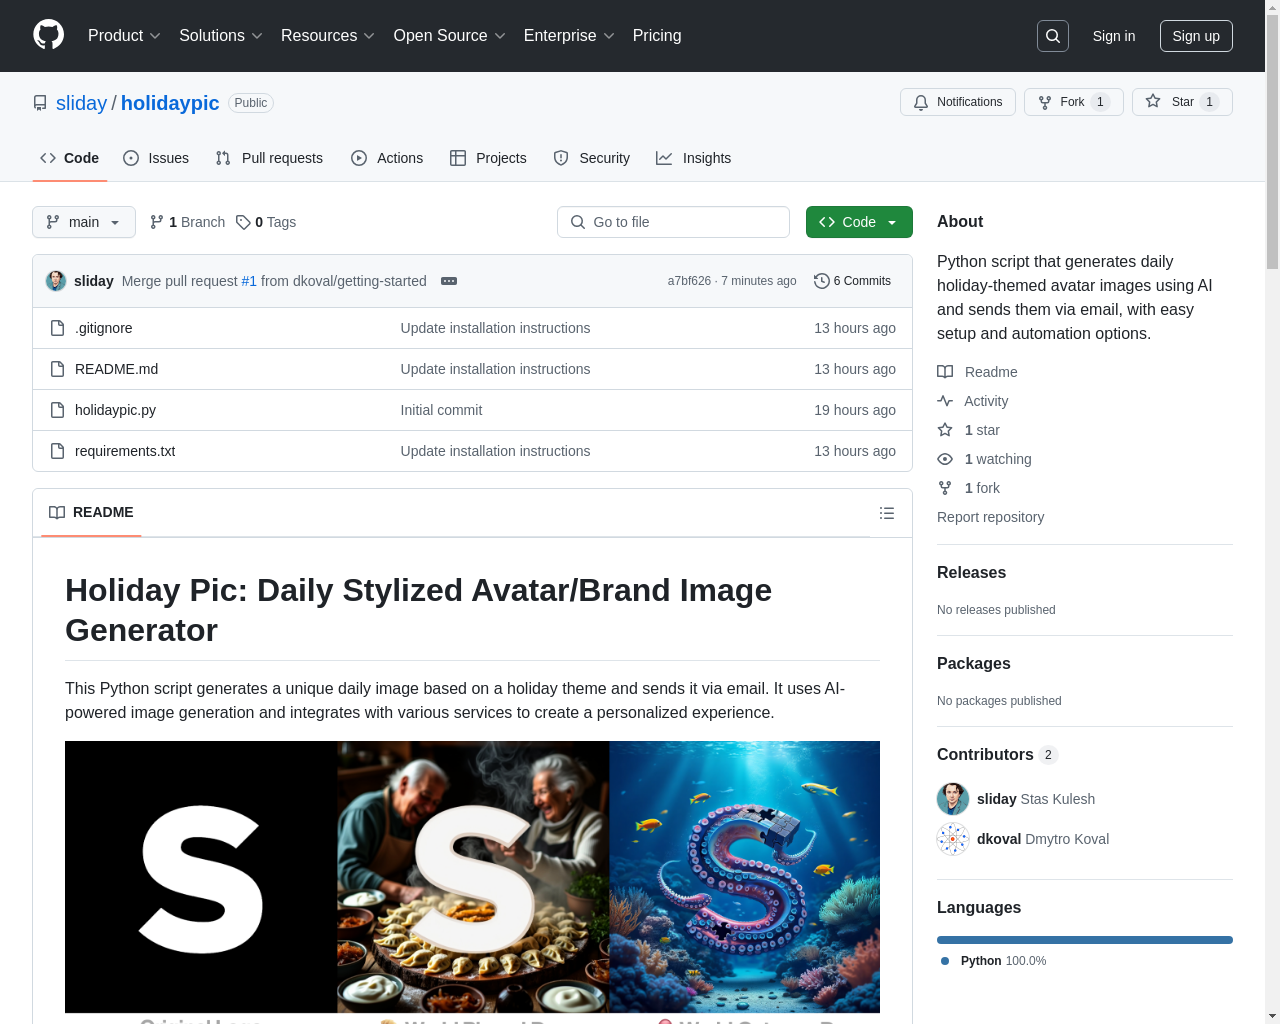Click the repository icon beside sliday
The image size is (1280, 1024).
[x=40, y=103]
